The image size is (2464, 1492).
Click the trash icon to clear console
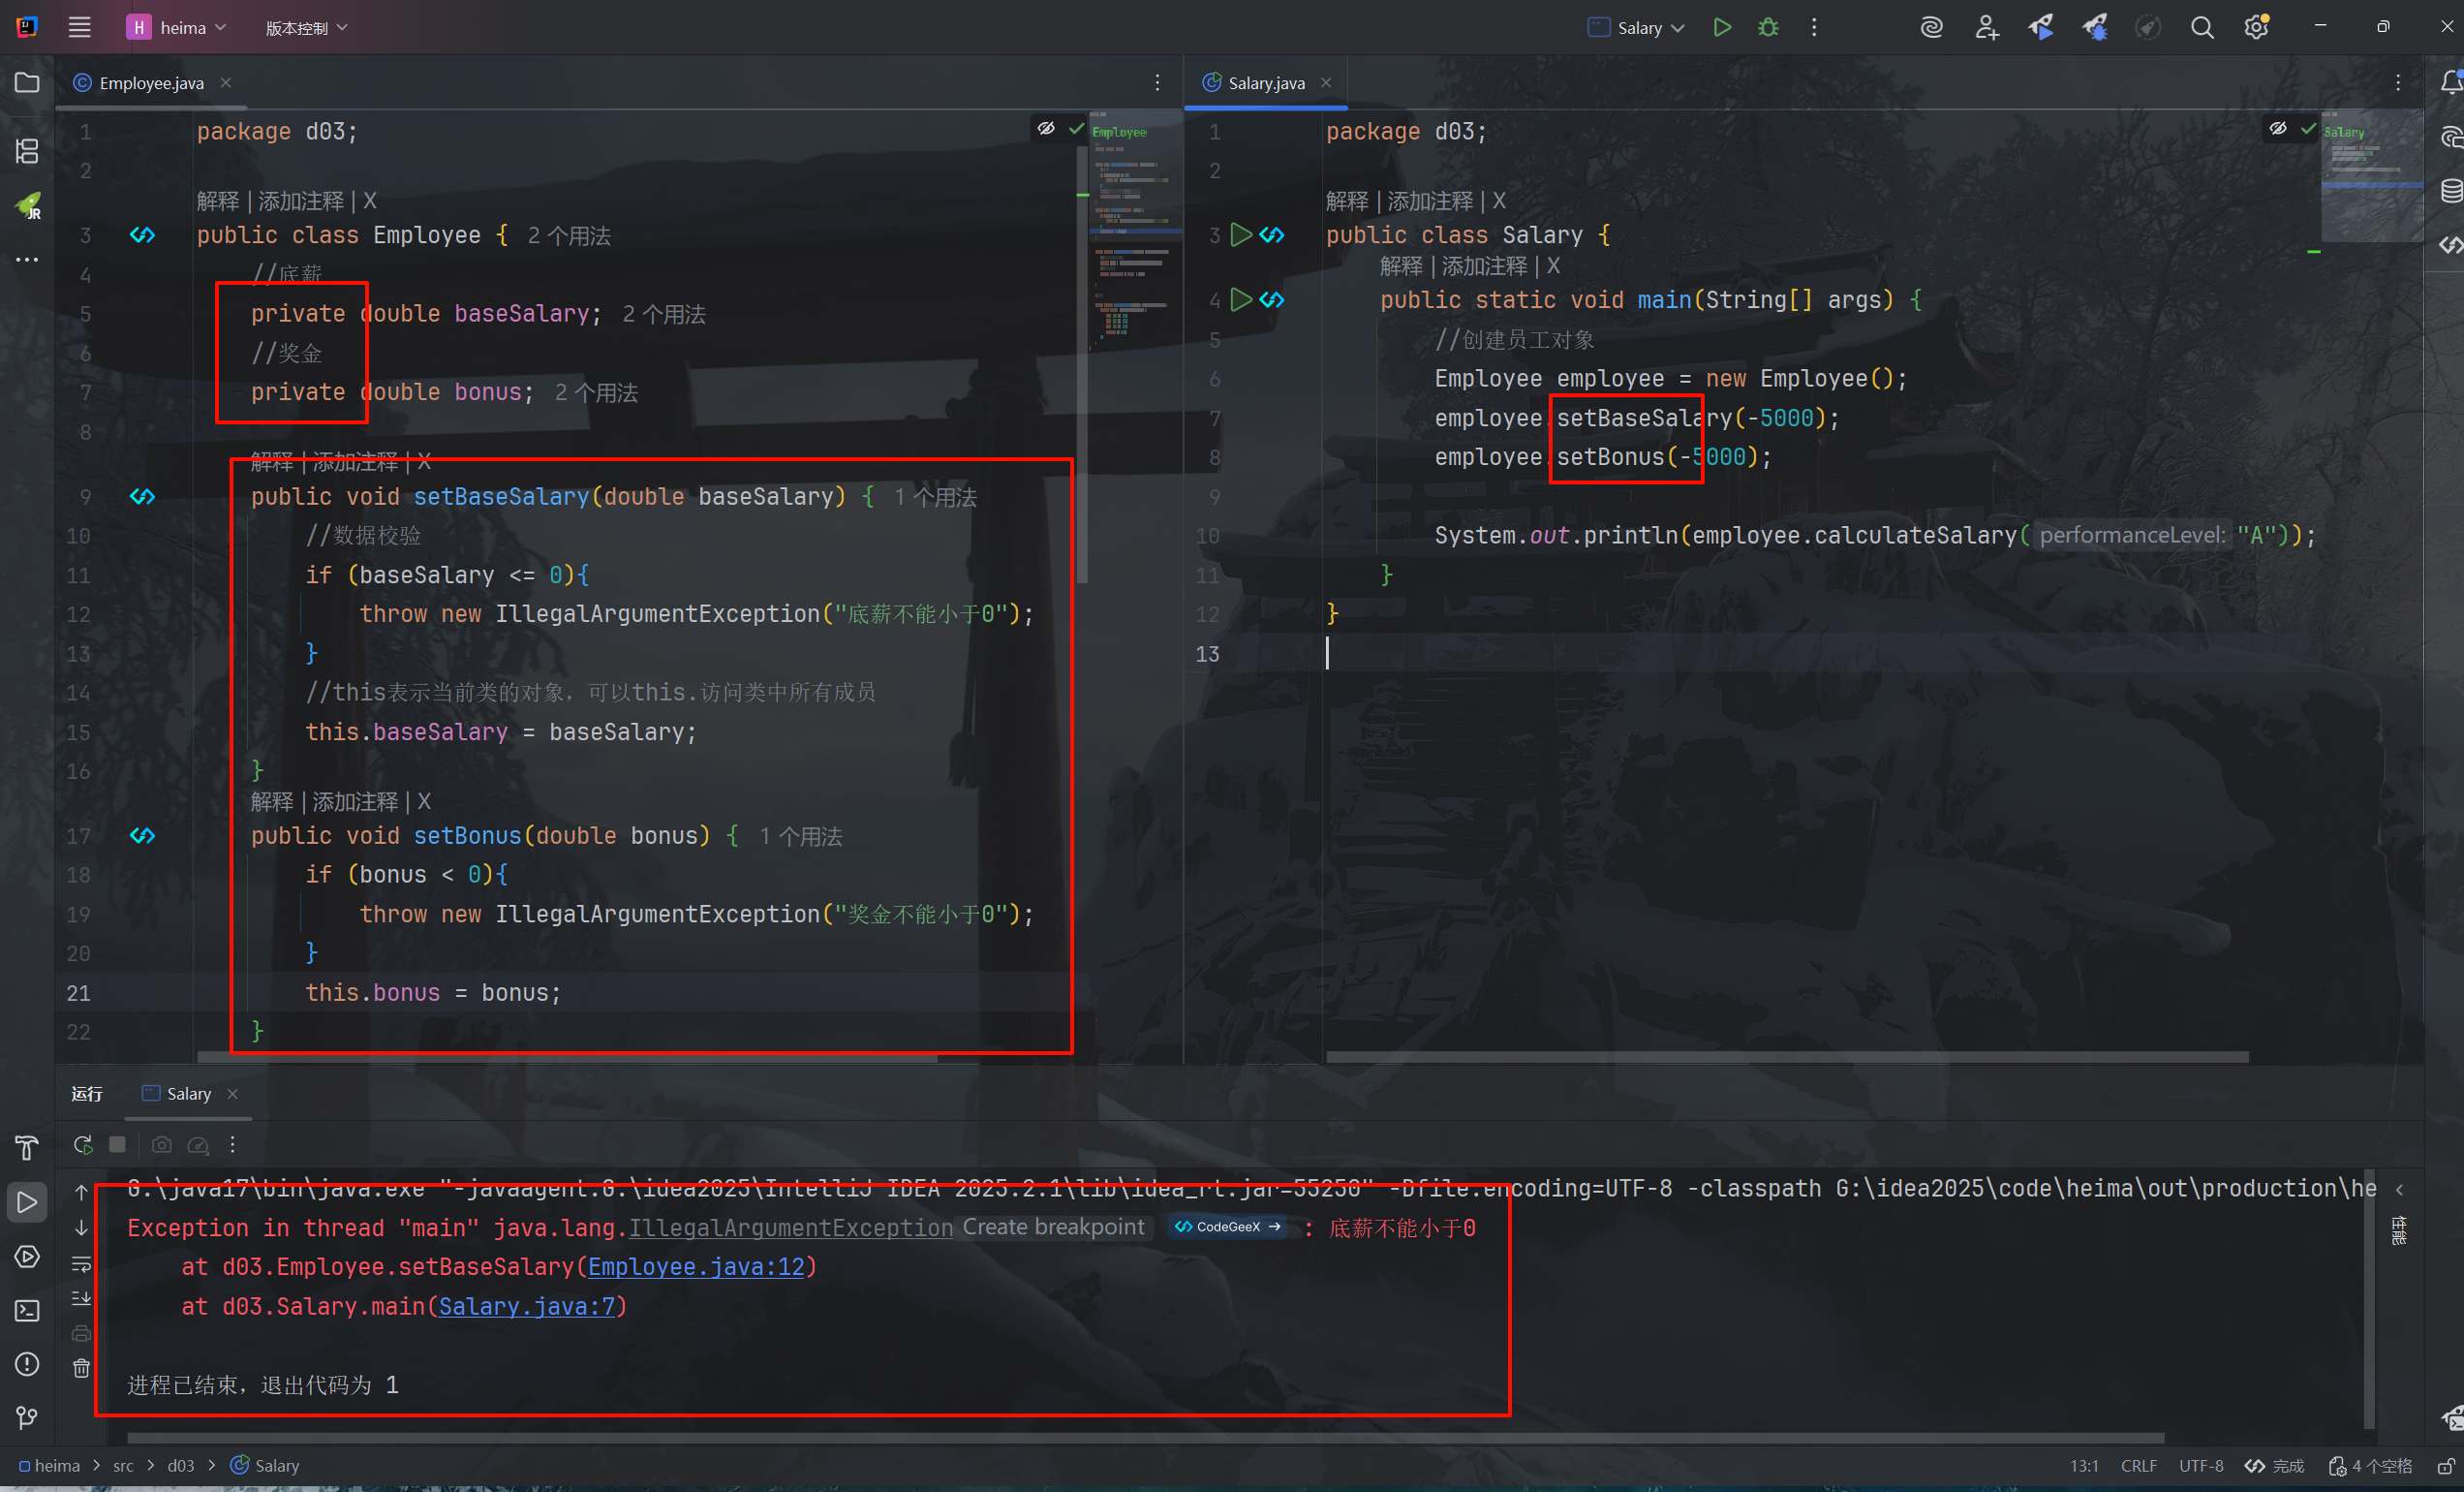pyautogui.click(x=82, y=1368)
